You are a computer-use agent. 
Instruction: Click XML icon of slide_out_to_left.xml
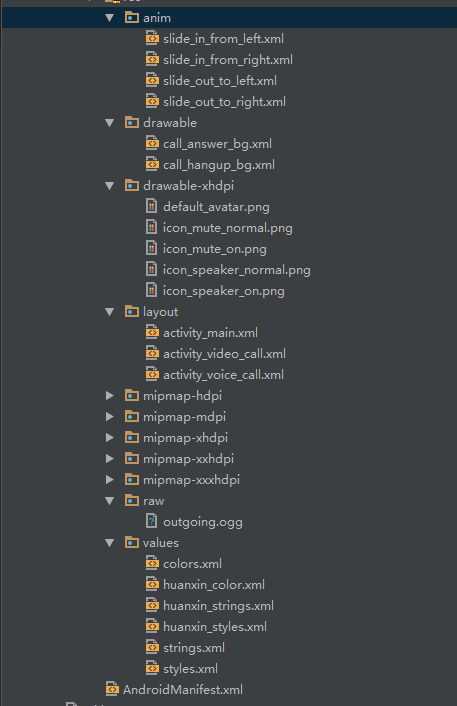pos(152,80)
